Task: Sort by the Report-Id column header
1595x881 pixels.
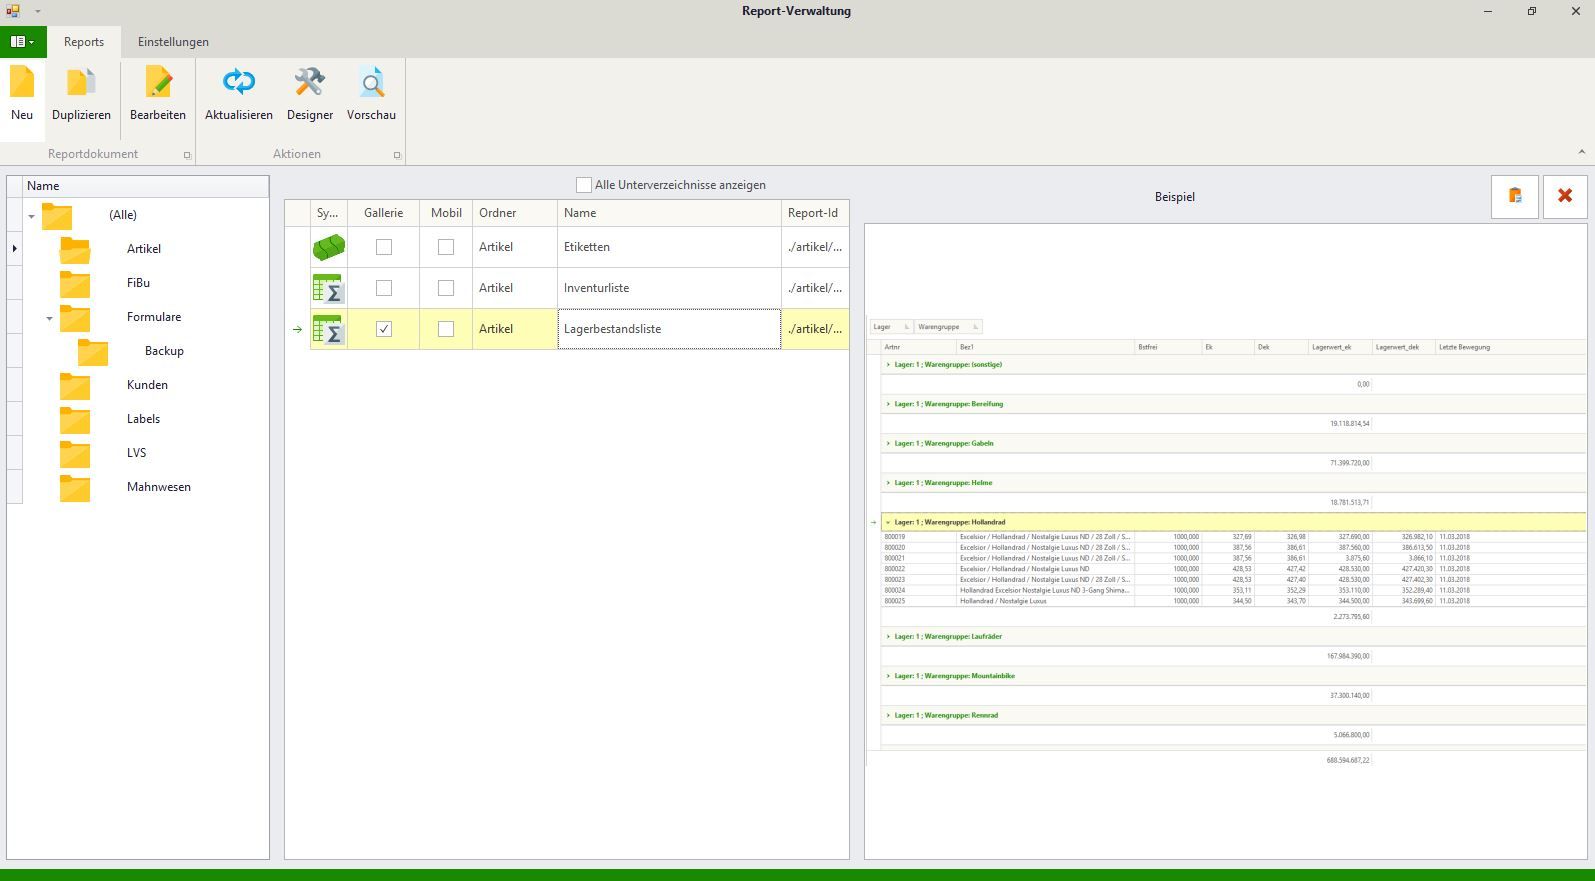Action: tap(813, 213)
